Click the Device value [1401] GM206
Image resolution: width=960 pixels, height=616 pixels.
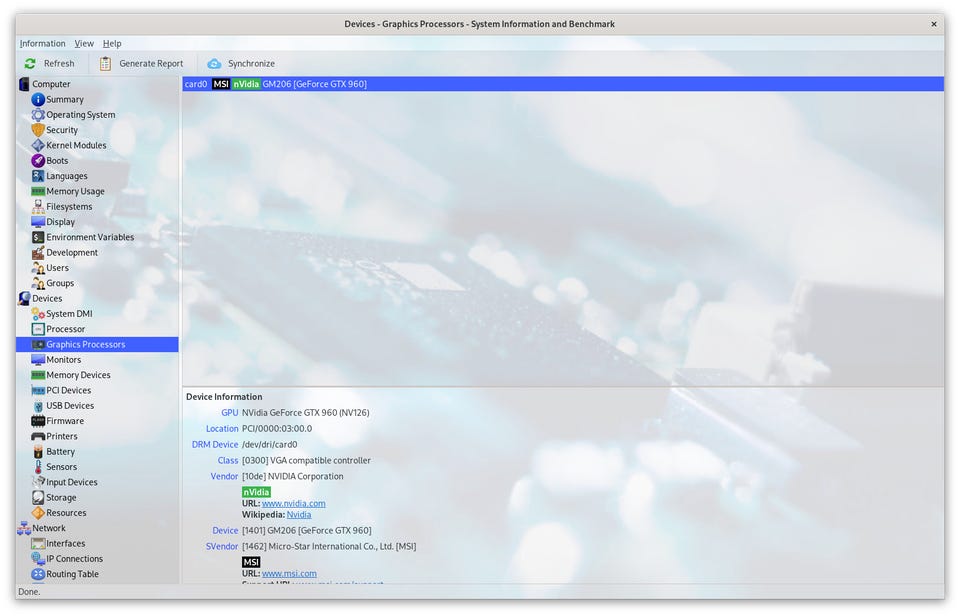pos(307,530)
